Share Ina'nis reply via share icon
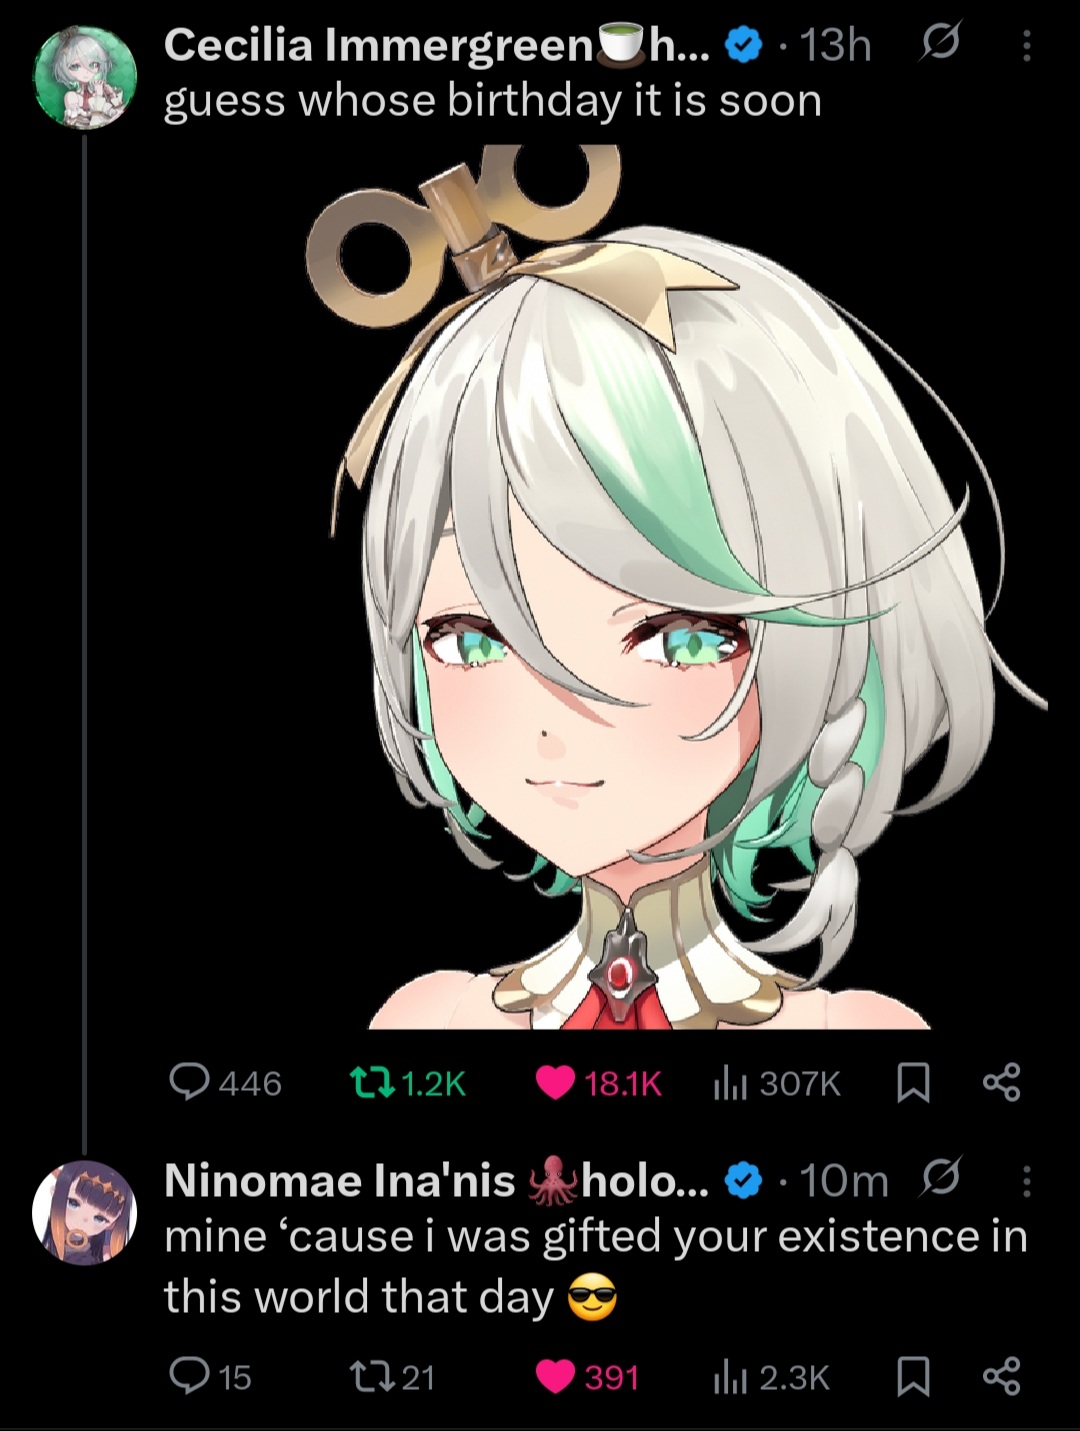Viewport: 1080px width, 1431px height. tap(1001, 1377)
